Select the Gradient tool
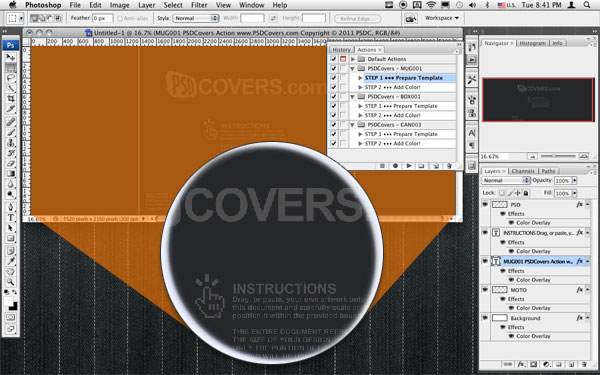600x375 pixels. [11, 174]
